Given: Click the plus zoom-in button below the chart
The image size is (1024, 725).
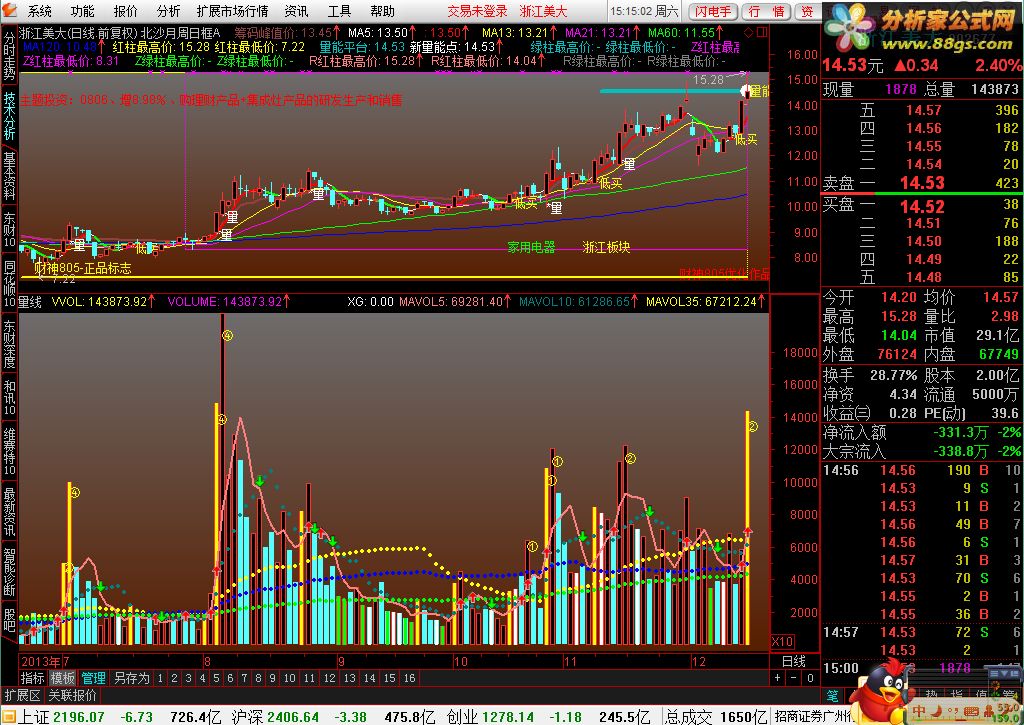Looking at the screenshot, I should pyautogui.click(x=778, y=678).
